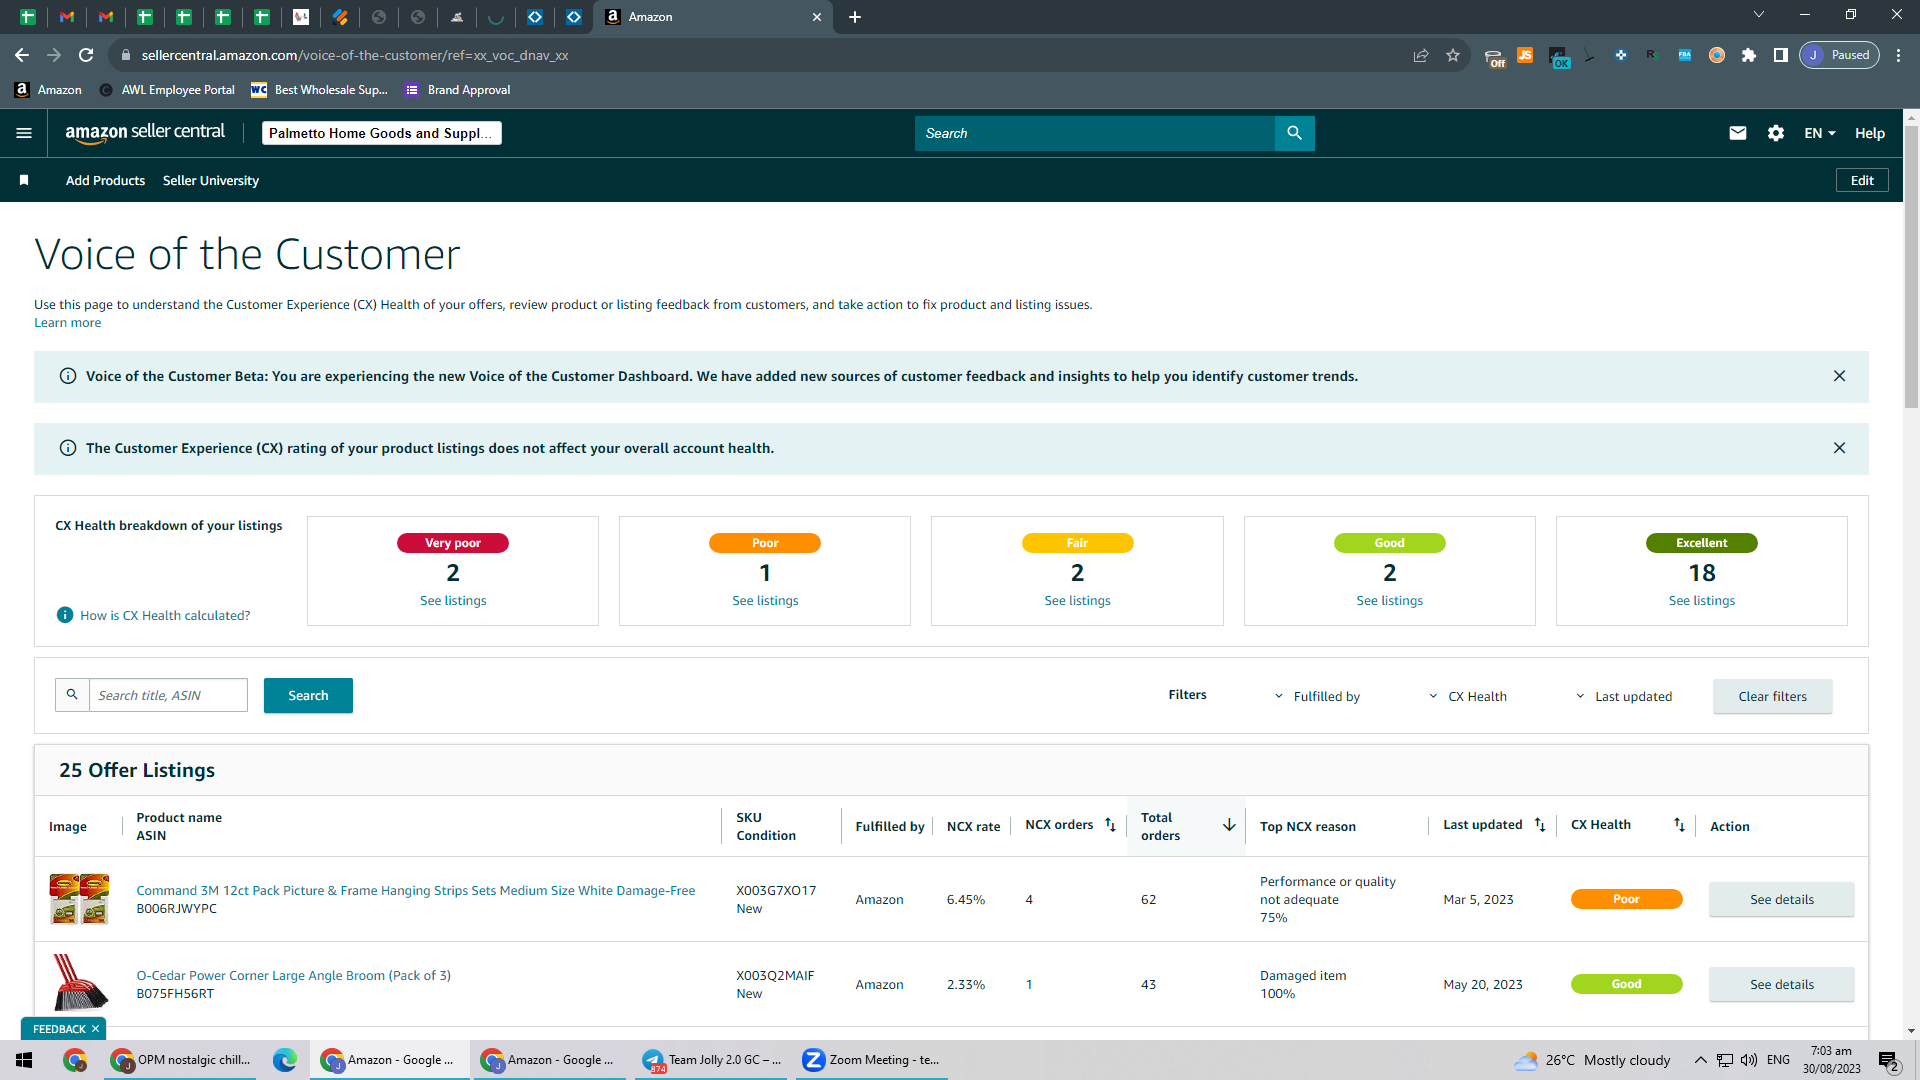This screenshot has width=1920, height=1080.
Task: Click the Command 3M strips product thumbnail
Action: point(79,899)
